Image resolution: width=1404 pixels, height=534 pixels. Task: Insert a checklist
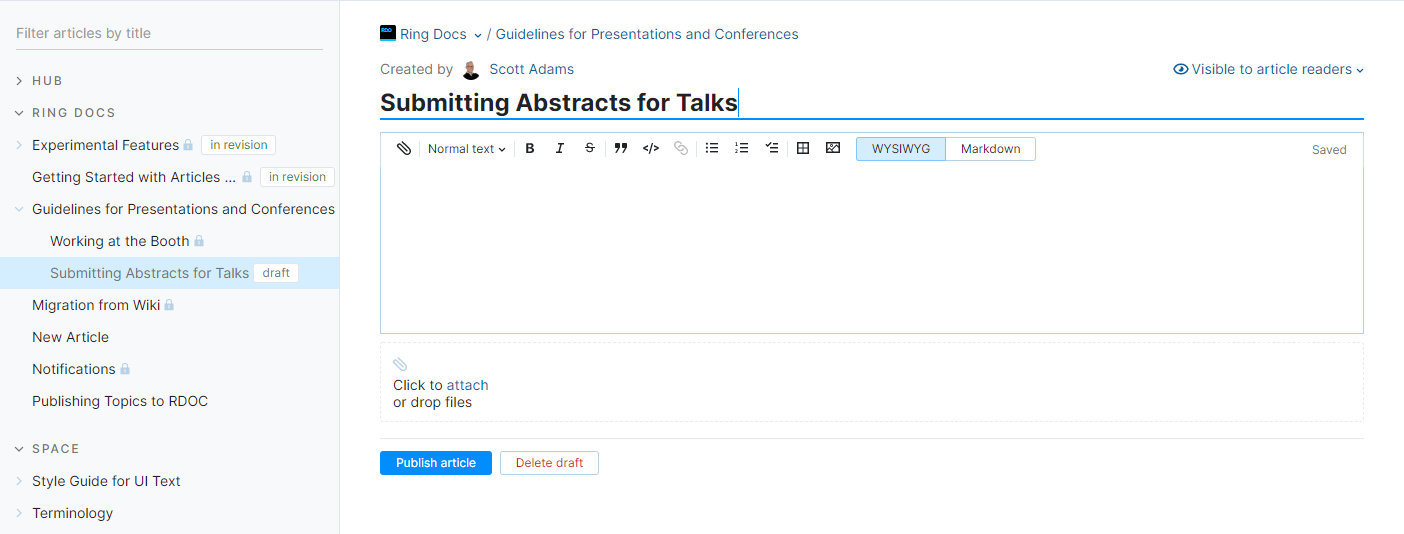click(x=772, y=149)
